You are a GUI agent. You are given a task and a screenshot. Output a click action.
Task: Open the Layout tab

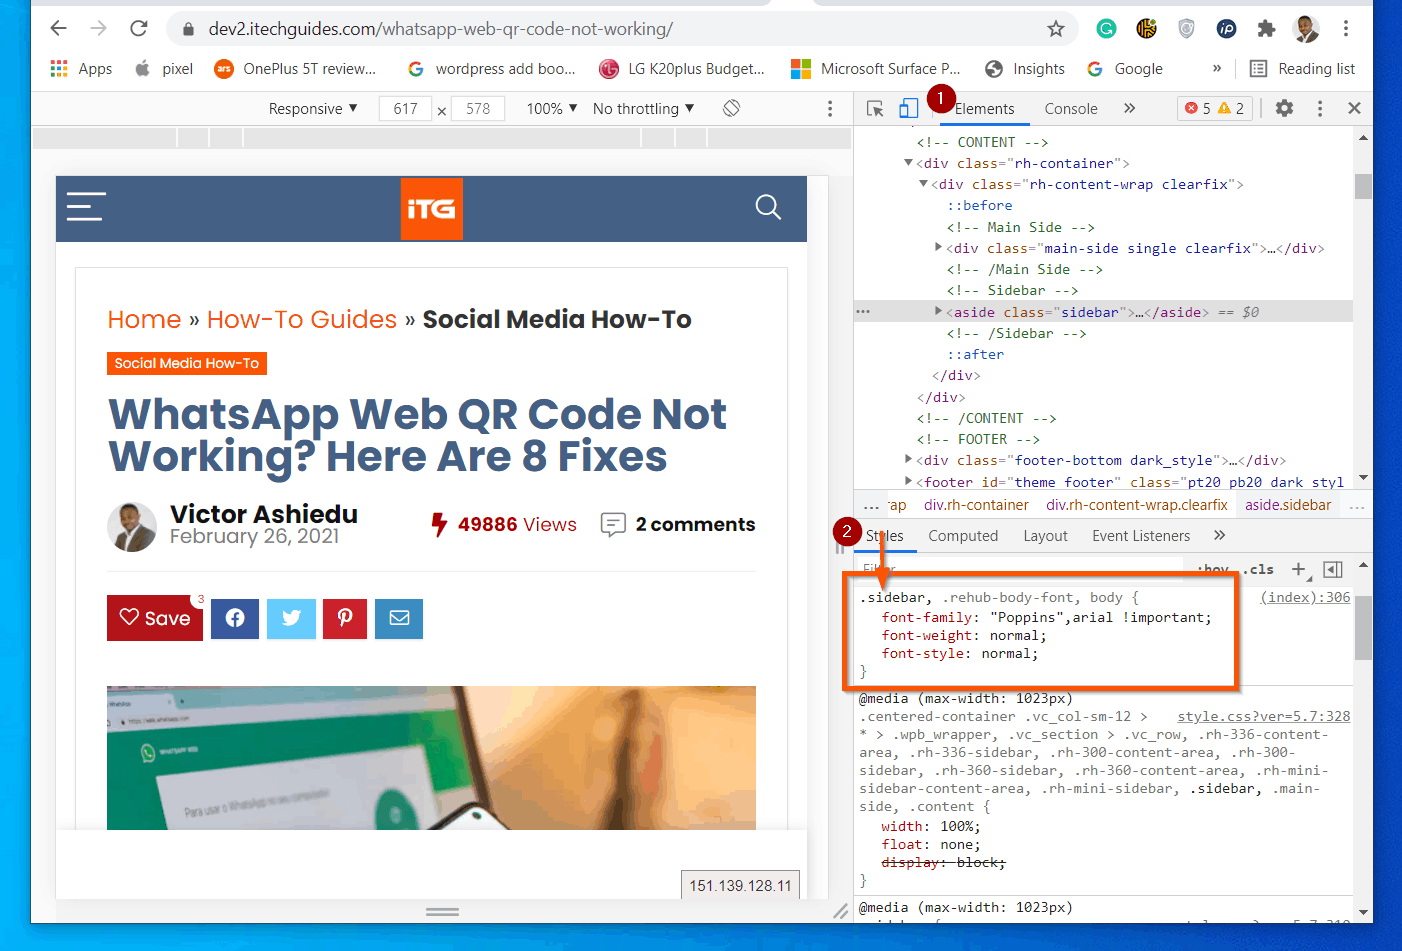1045,536
